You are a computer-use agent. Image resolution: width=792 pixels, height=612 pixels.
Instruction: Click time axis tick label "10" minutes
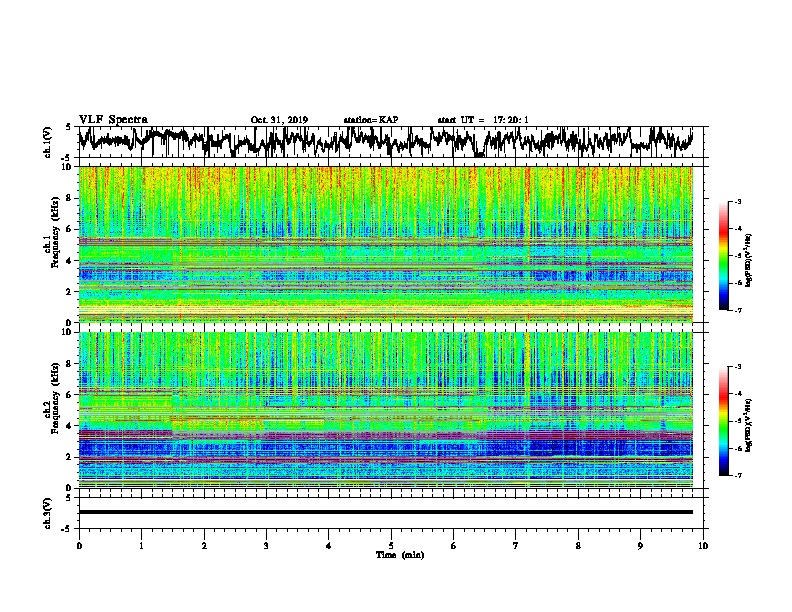tap(703, 546)
